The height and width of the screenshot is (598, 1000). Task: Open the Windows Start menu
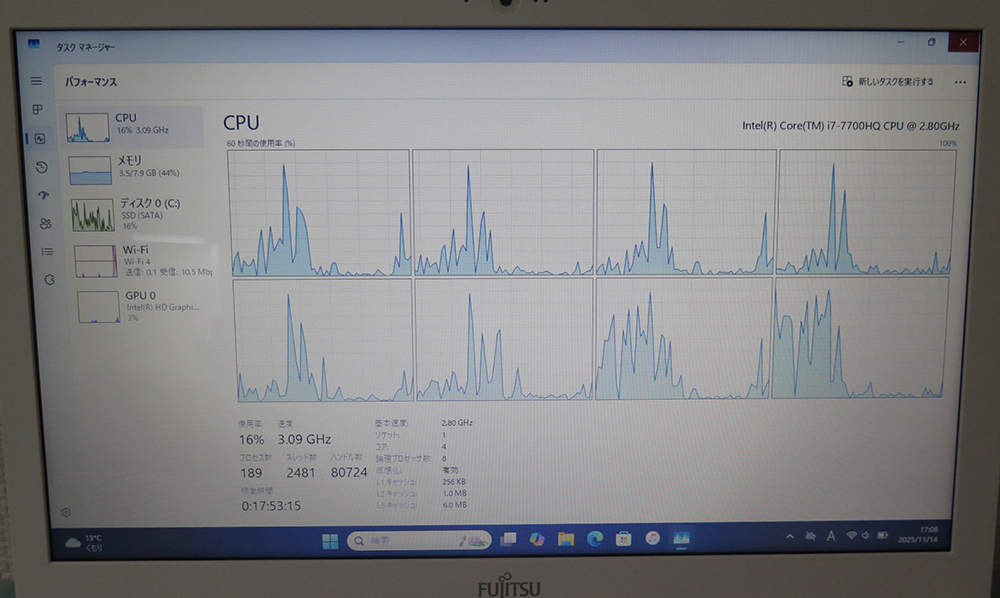pos(330,541)
